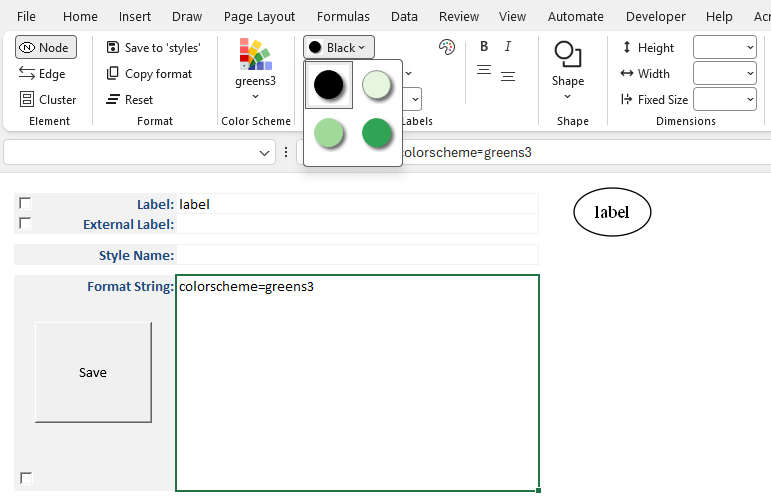Click Copy format button
This screenshot has width=771, height=503.
(149, 74)
